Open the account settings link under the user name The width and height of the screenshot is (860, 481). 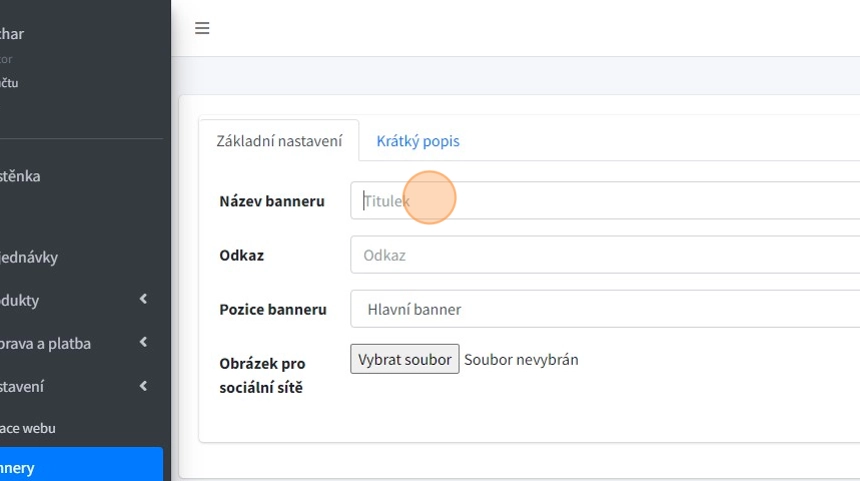[9, 82]
